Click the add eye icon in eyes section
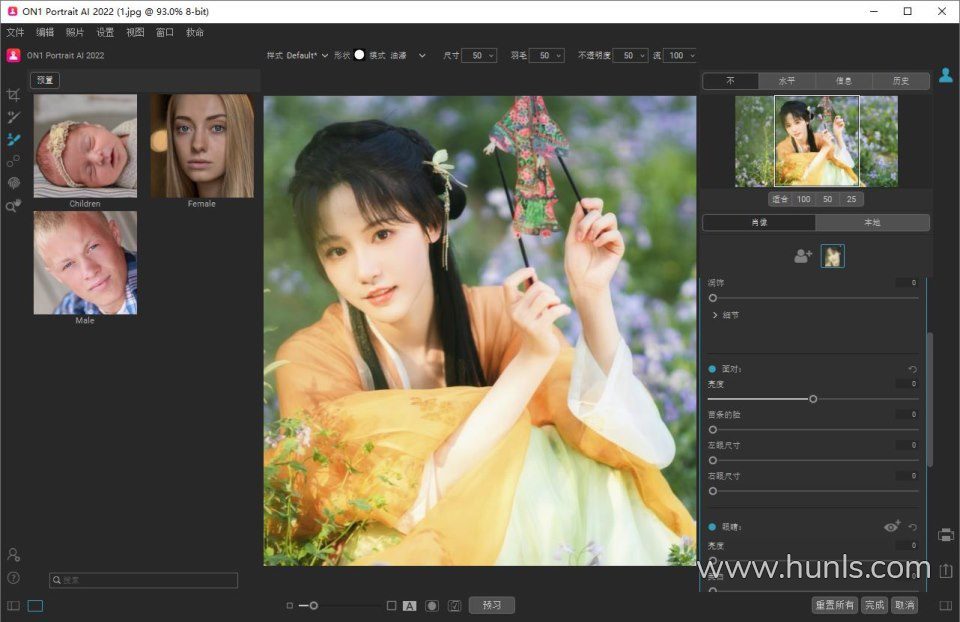This screenshot has width=960, height=622. tap(891, 526)
